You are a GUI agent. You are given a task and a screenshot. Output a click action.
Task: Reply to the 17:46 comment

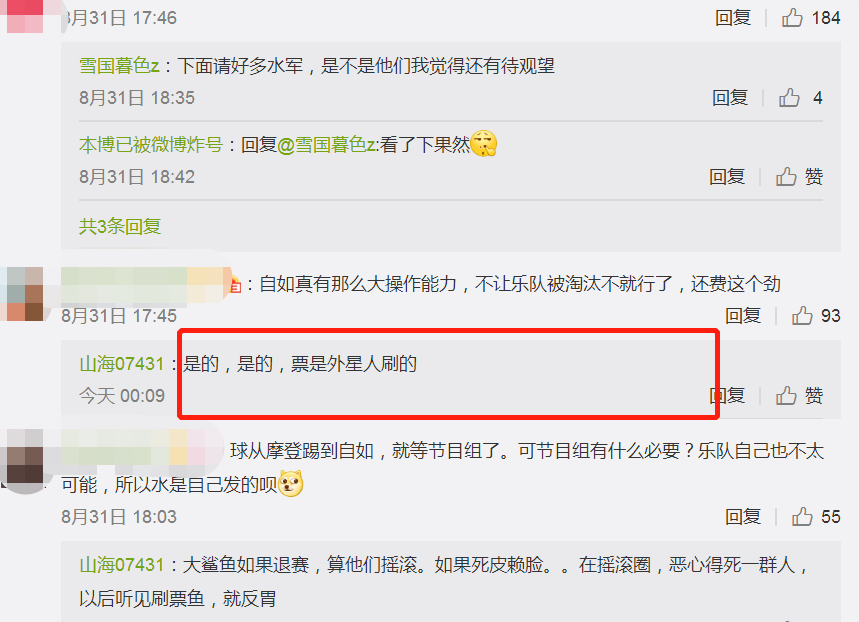tap(733, 18)
